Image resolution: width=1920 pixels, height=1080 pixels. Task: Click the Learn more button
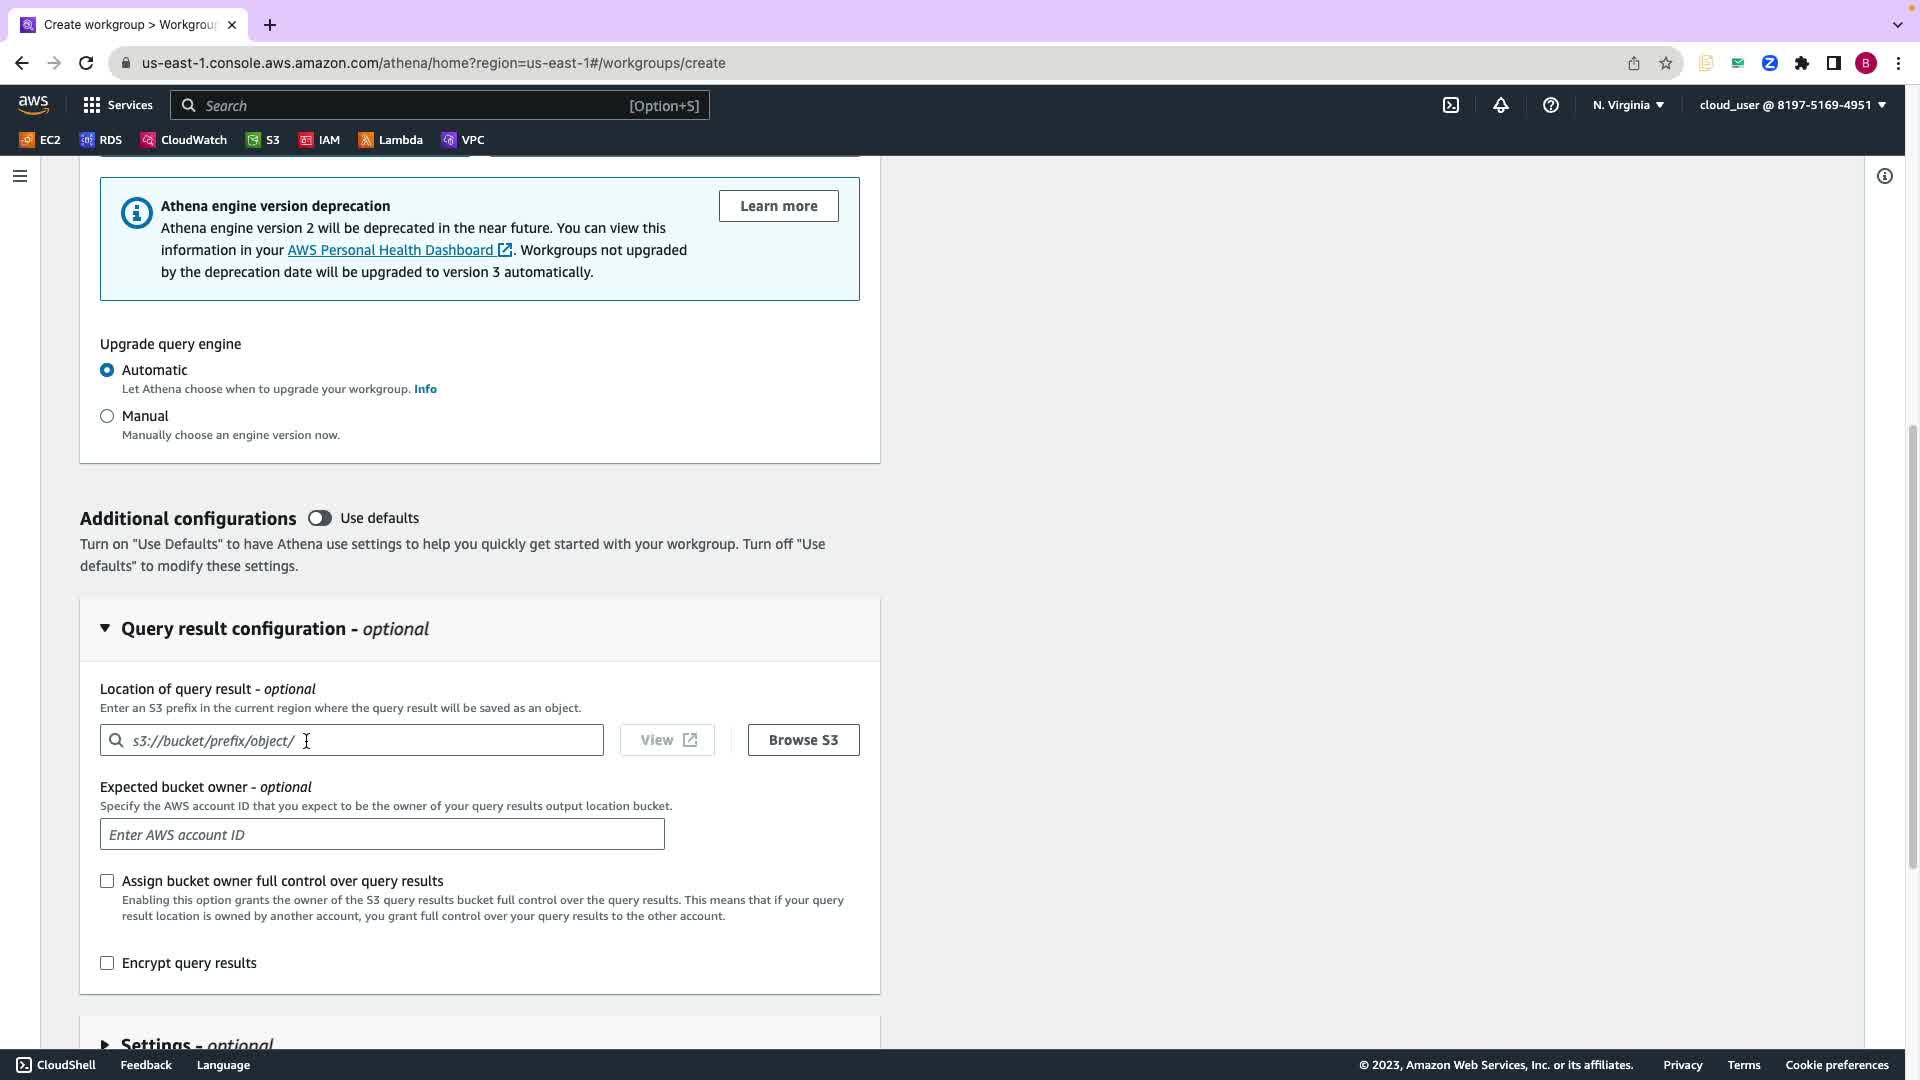[778, 206]
